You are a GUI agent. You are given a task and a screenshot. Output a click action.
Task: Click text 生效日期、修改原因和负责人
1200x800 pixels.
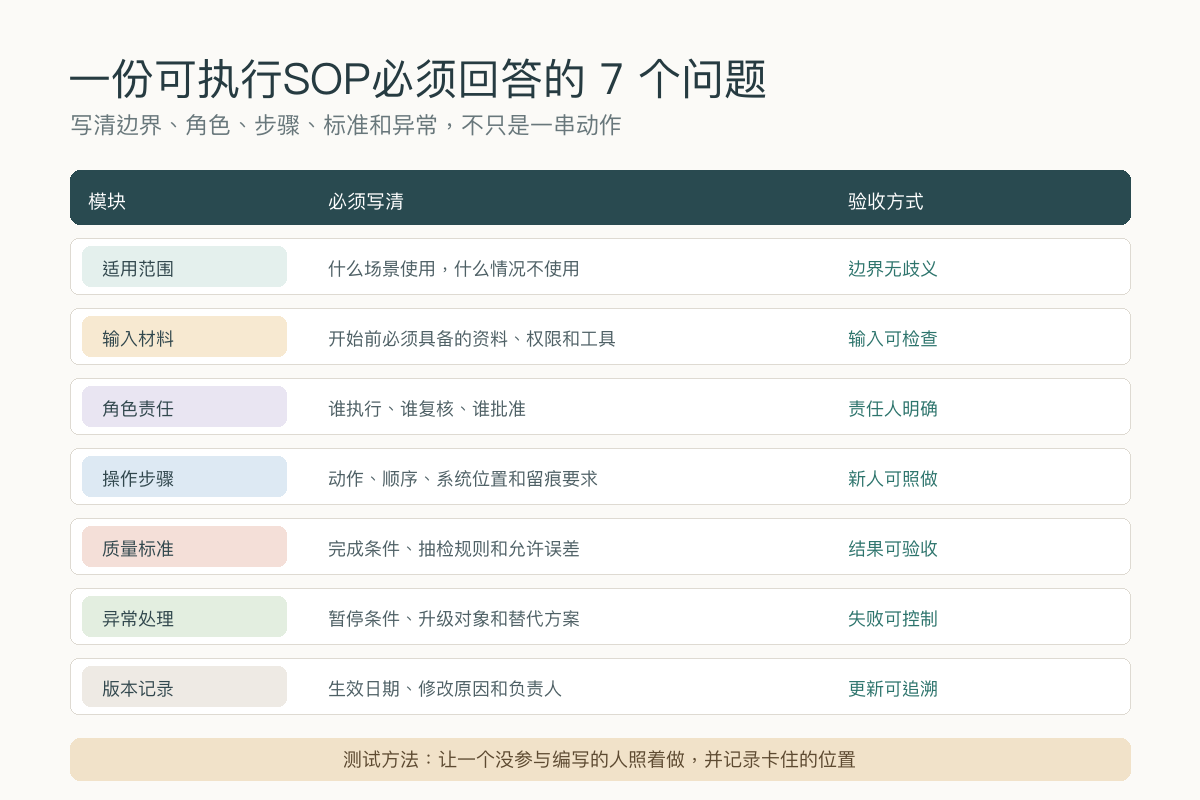click(445, 688)
